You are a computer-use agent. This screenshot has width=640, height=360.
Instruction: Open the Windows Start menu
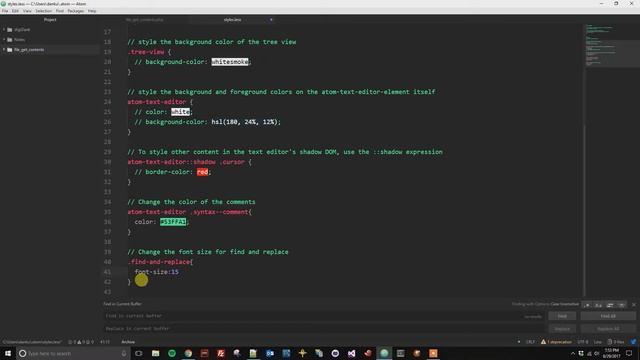8,353
